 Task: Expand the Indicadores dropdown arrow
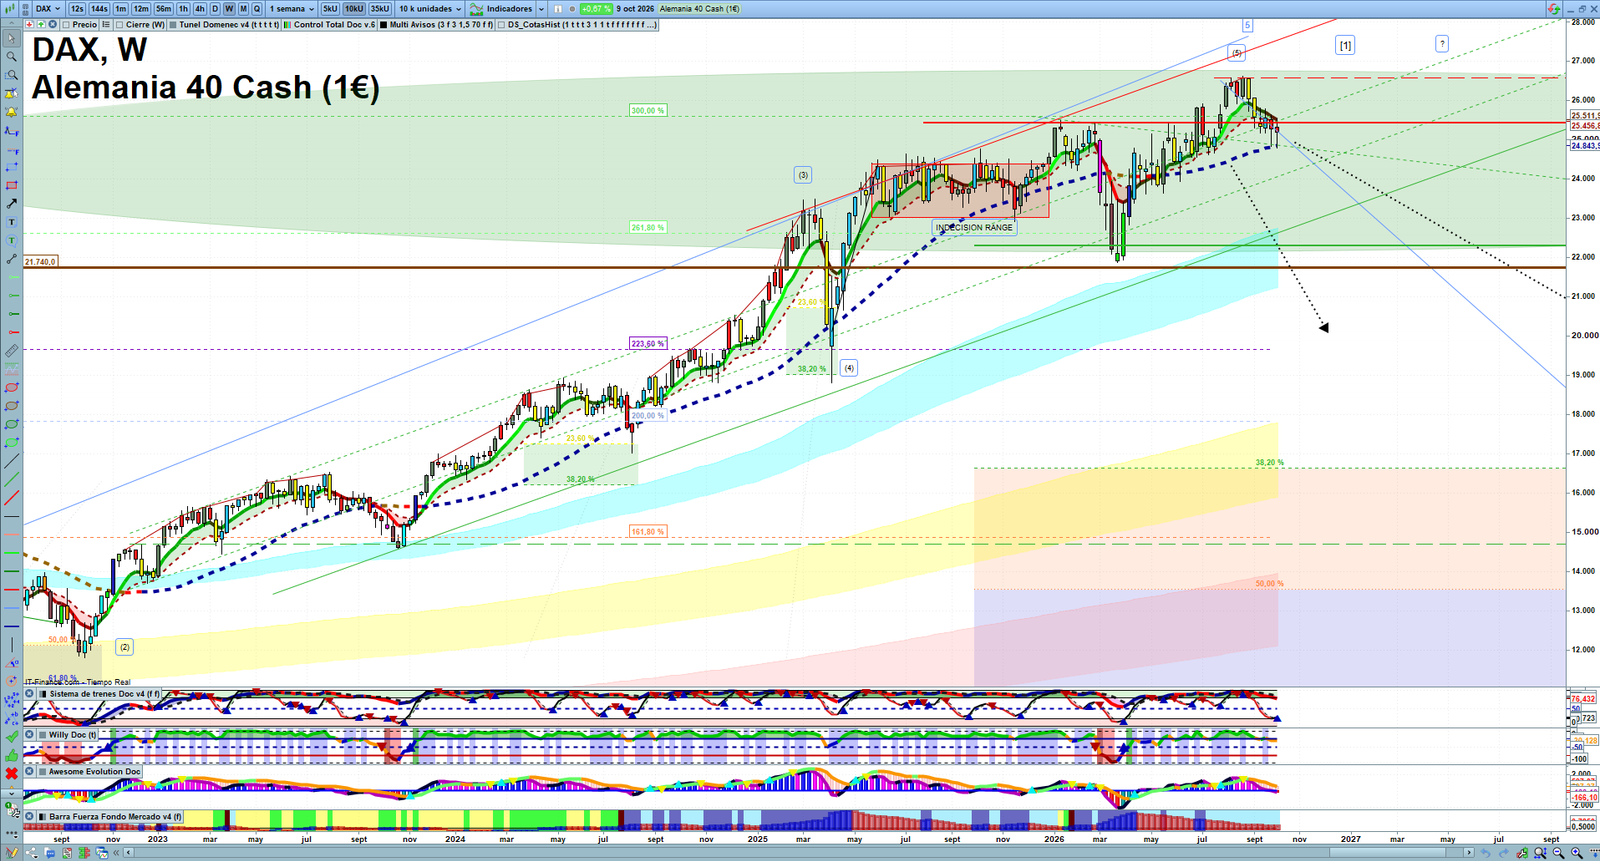pyautogui.click(x=541, y=9)
